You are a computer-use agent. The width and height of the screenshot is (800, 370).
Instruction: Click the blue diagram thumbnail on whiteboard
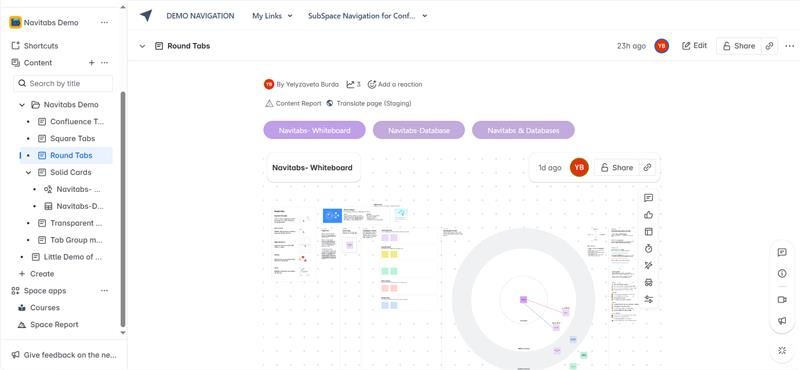(x=332, y=216)
